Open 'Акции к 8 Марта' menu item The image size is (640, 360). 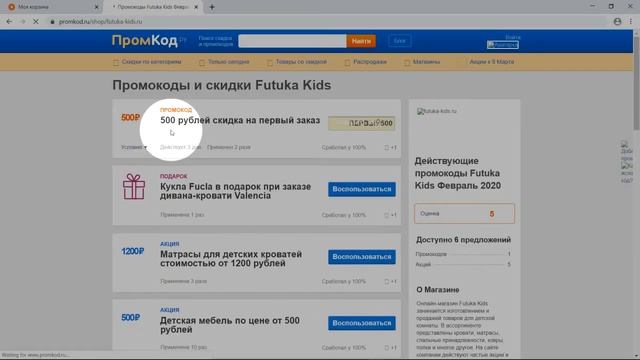point(491,62)
